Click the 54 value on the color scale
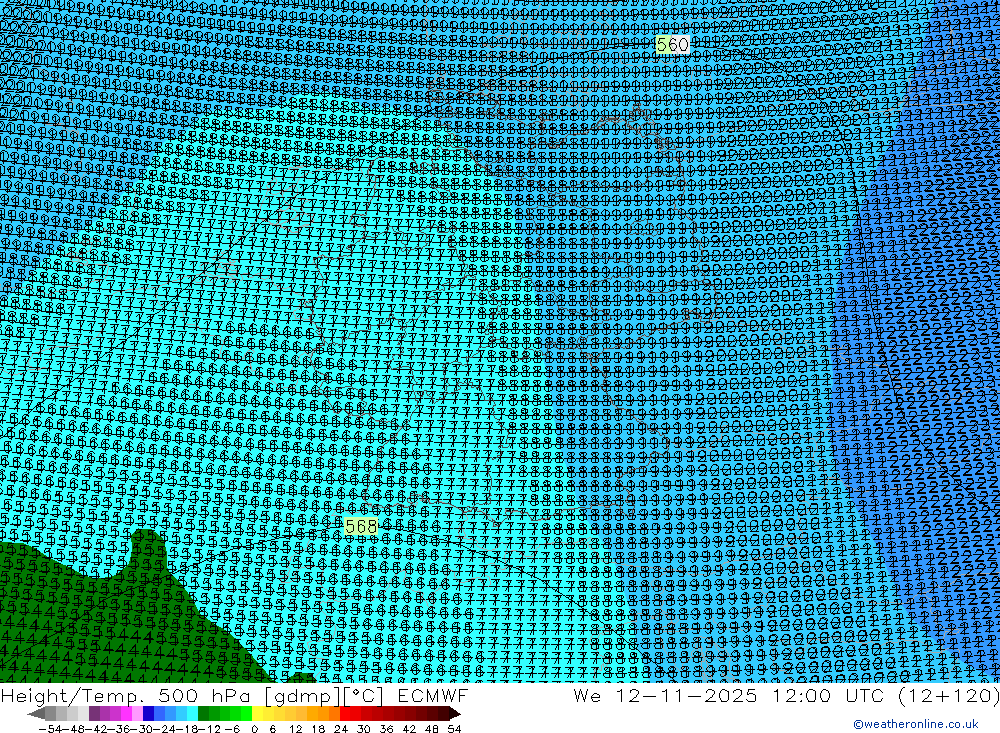The image size is (1000, 733). click(454, 729)
